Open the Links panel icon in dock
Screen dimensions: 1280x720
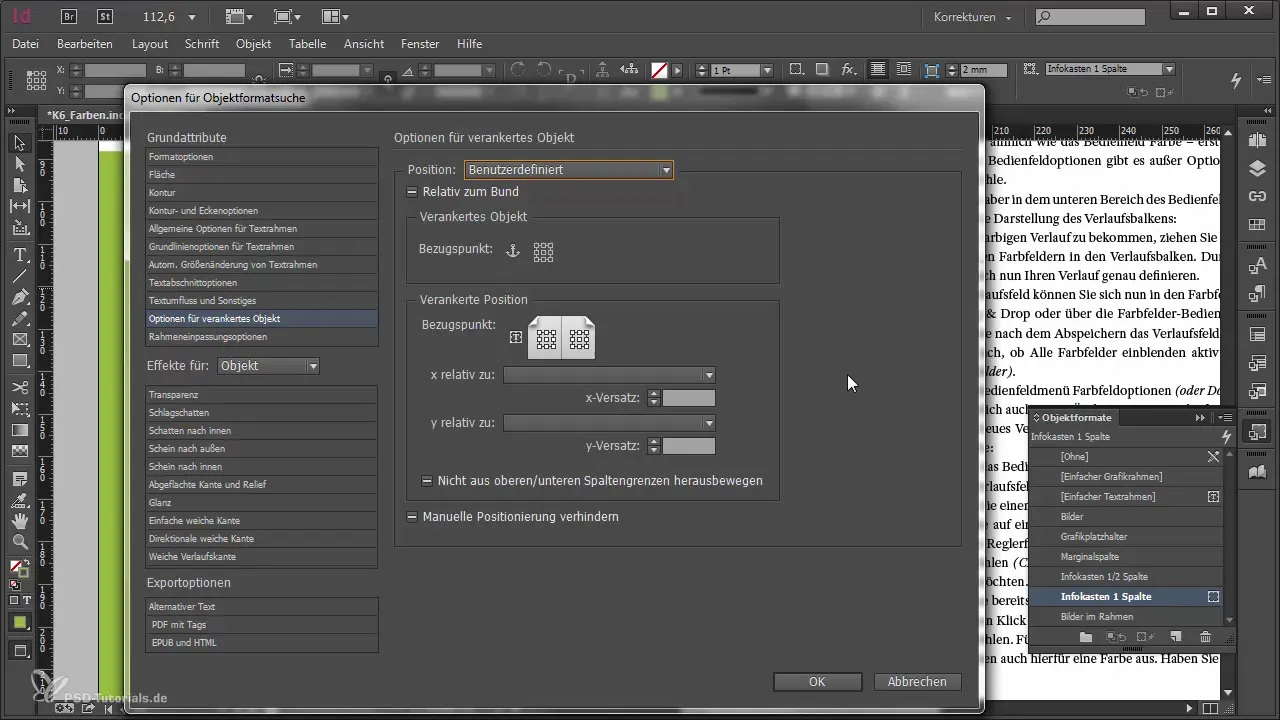click(1258, 196)
